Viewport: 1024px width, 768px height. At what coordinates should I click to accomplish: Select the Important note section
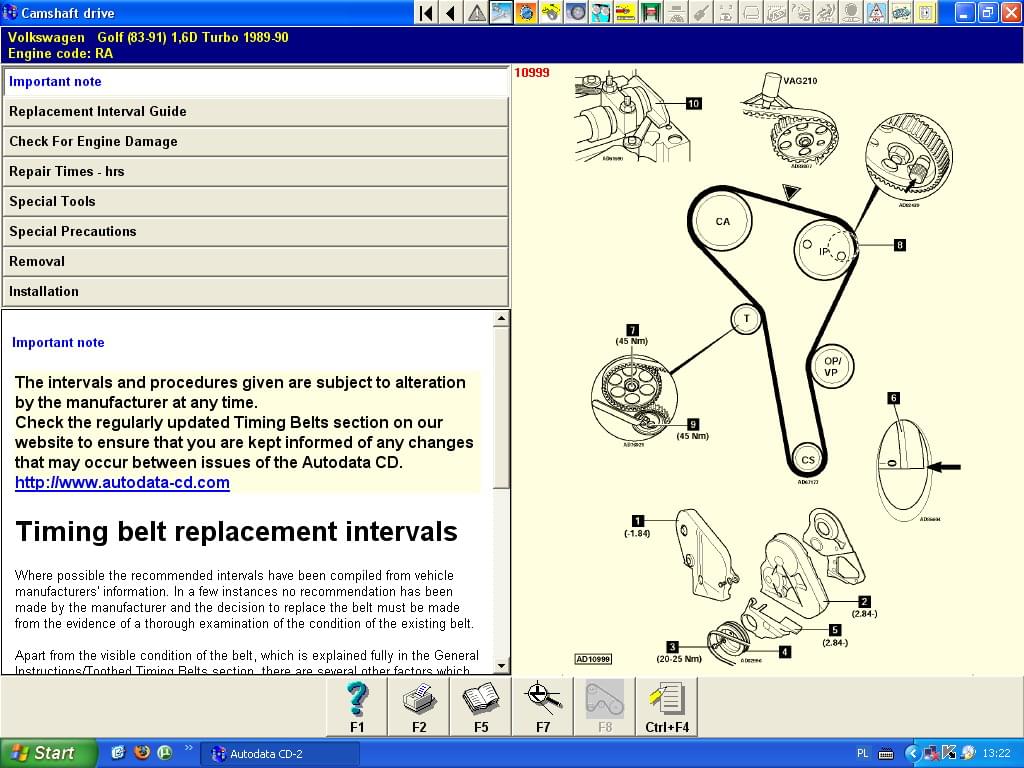point(255,82)
